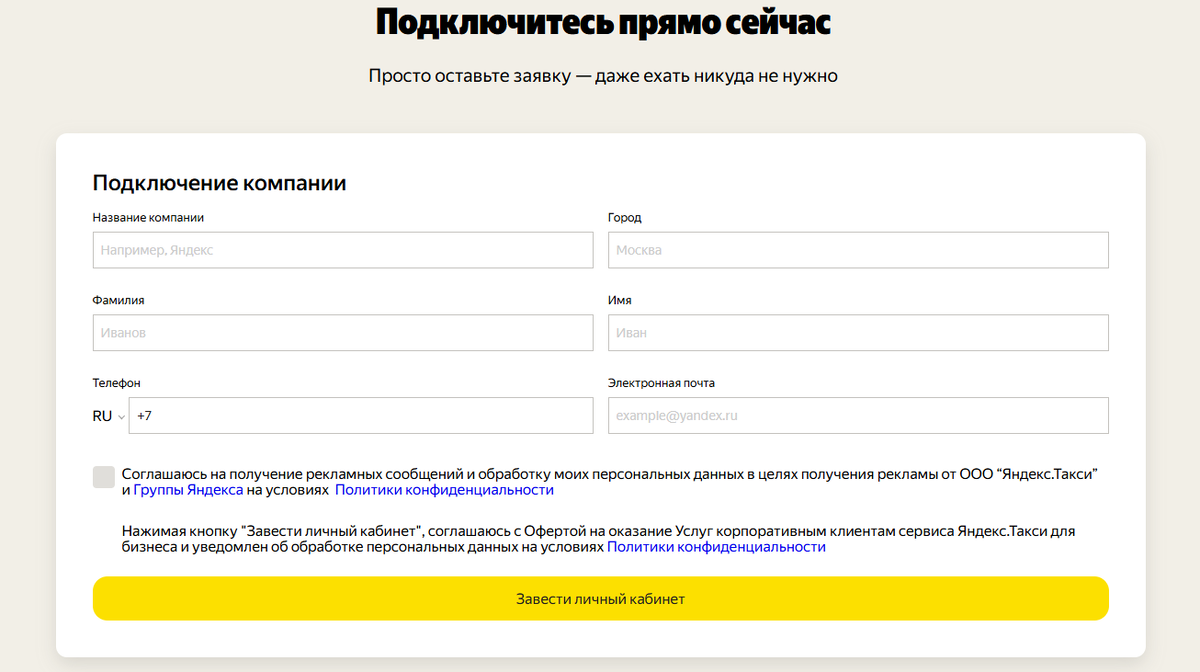Open Политики конфиденциальности link in offer paragraph
The image size is (1200, 672).
point(717,546)
